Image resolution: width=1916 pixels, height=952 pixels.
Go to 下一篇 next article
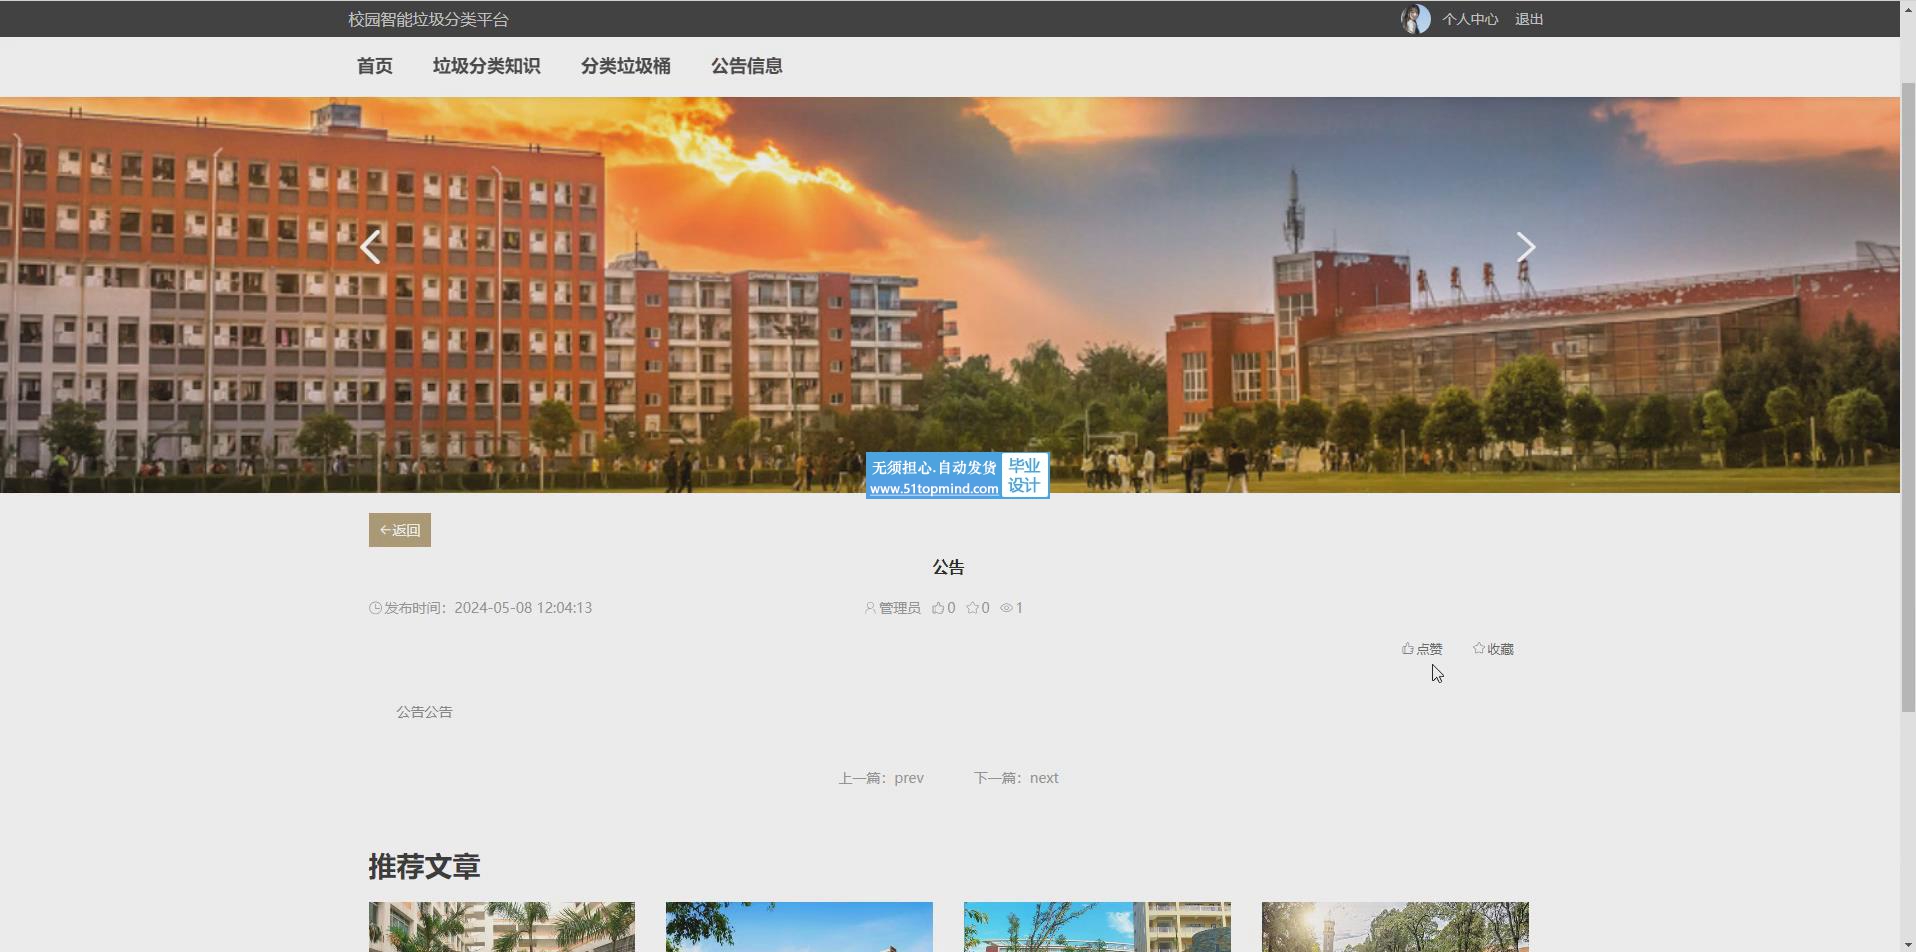(1016, 778)
